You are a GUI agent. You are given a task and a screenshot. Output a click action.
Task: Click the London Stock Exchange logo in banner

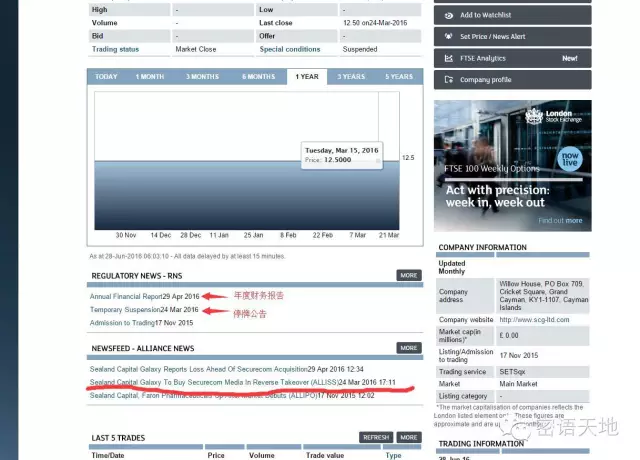pos(553,116)
